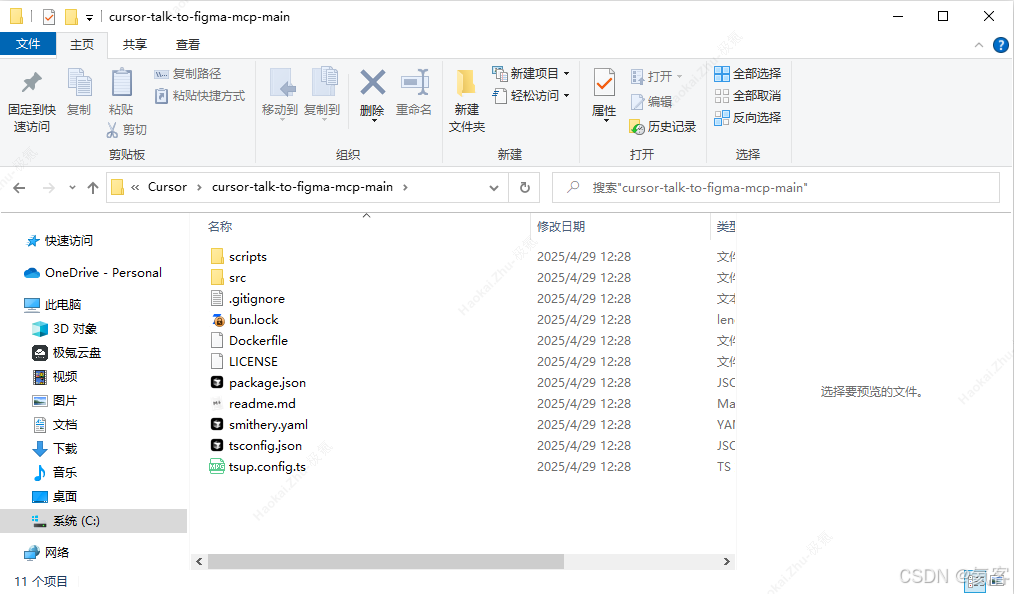The height and width of the screenshot is (594, 1014).
Task: Click Invert Selection (反向选择)
Action: coord(748,118)
